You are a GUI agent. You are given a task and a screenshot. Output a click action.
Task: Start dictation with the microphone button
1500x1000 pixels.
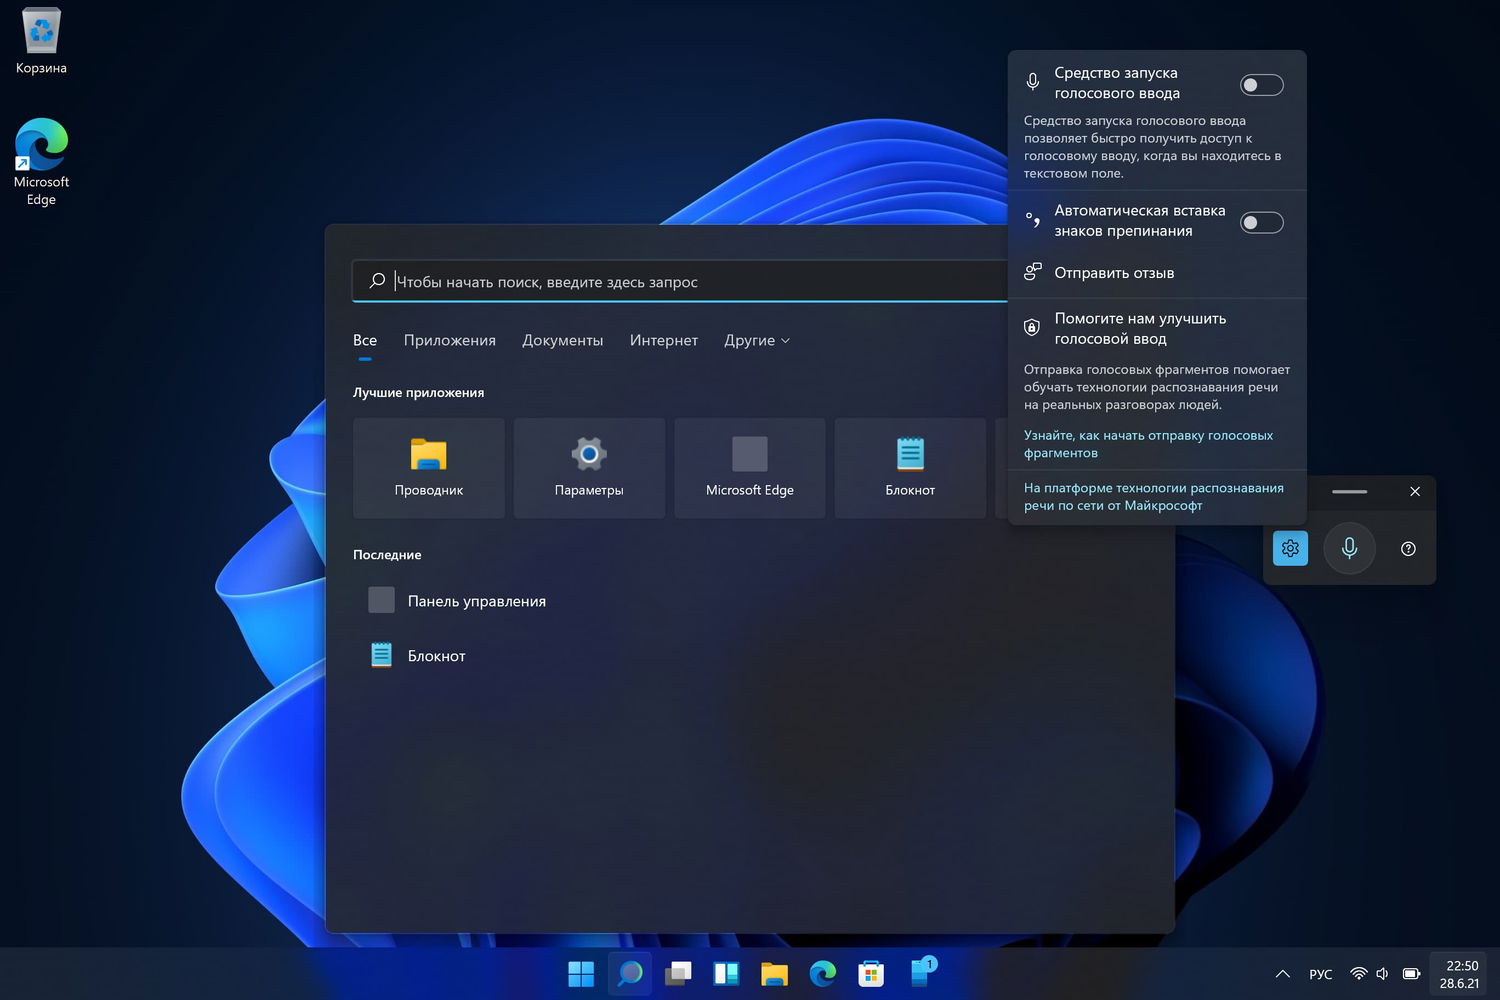click(1349, 548)
